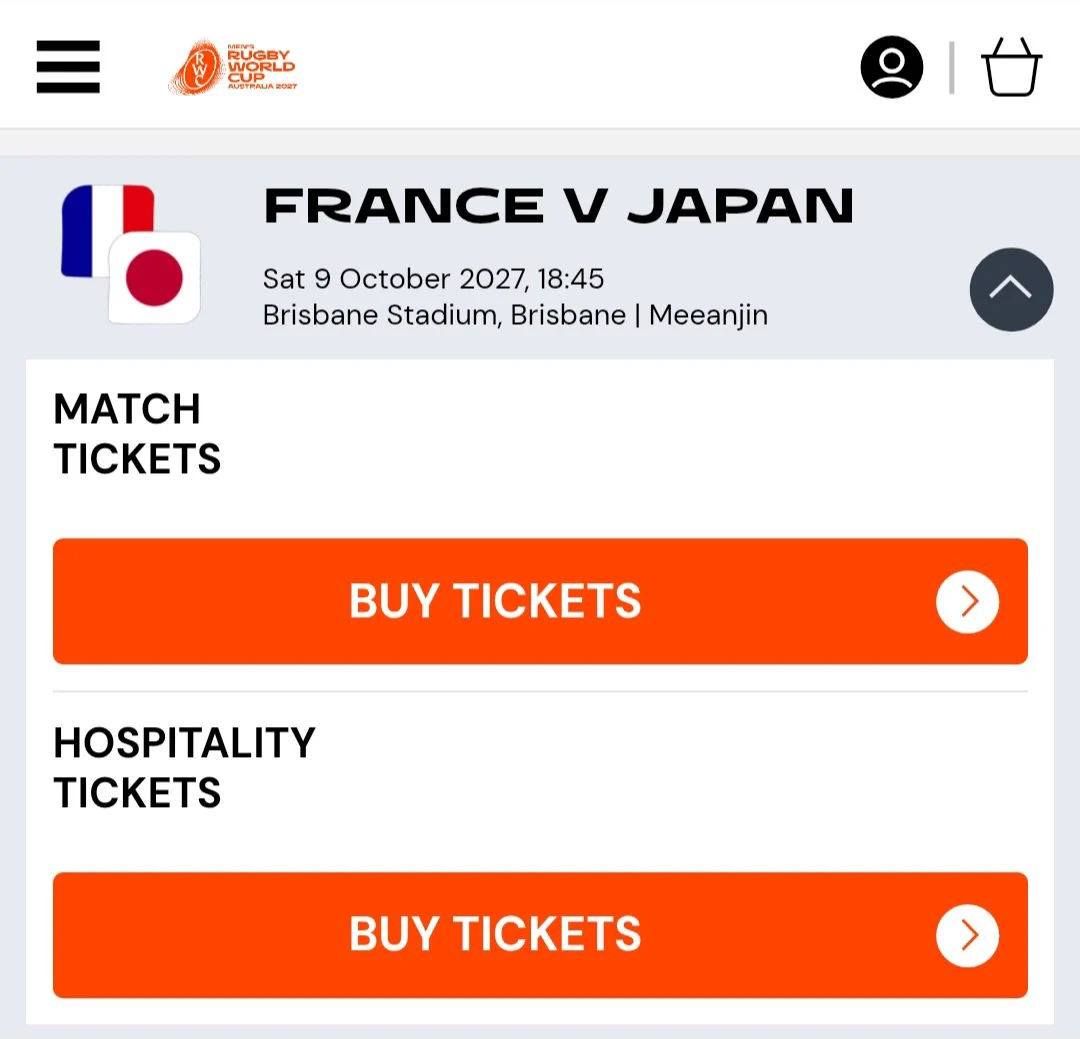Buy tickets under Hospitality Tickets
This screenshot has width=1080, height=1039.
(x=540, y=934)
